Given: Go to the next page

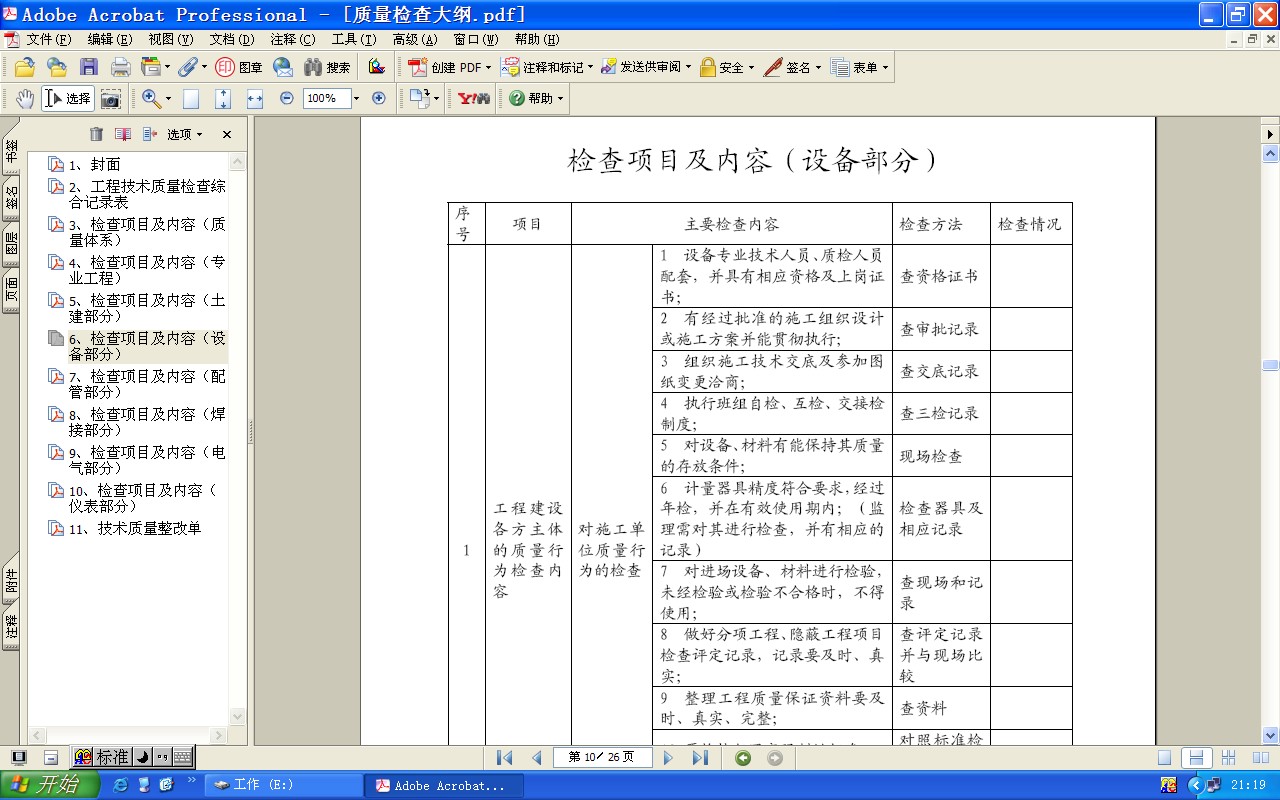Looking at the screenshot, I should click(669, 758).
